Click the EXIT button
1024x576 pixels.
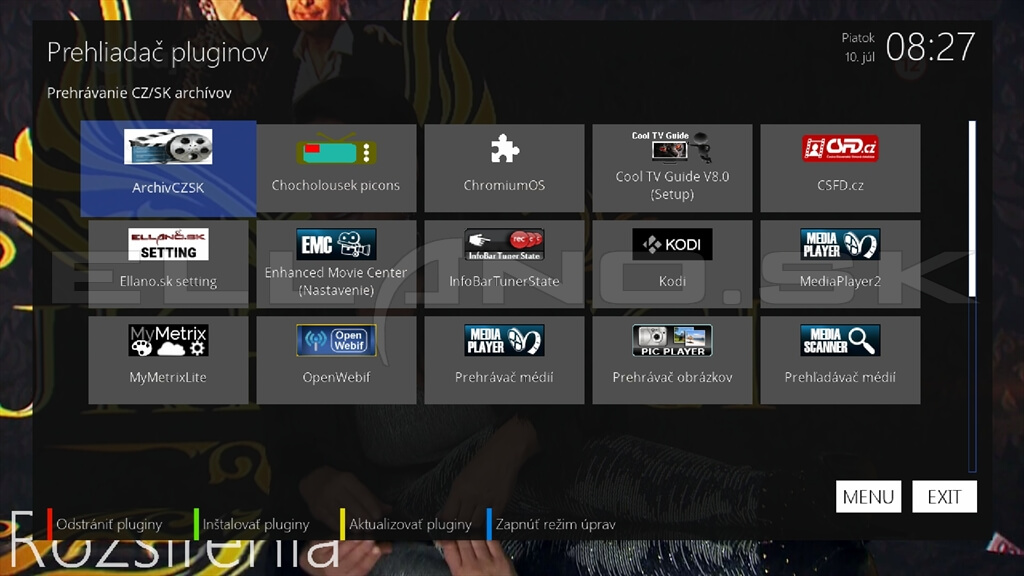944,497
